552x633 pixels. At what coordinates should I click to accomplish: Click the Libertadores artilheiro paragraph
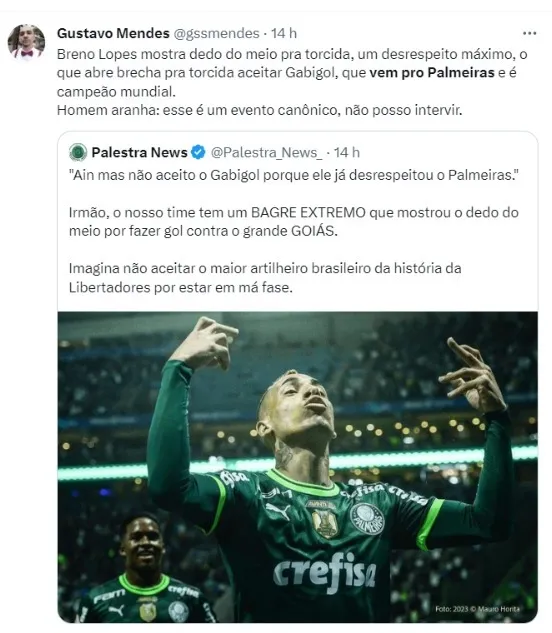[265, 278]
